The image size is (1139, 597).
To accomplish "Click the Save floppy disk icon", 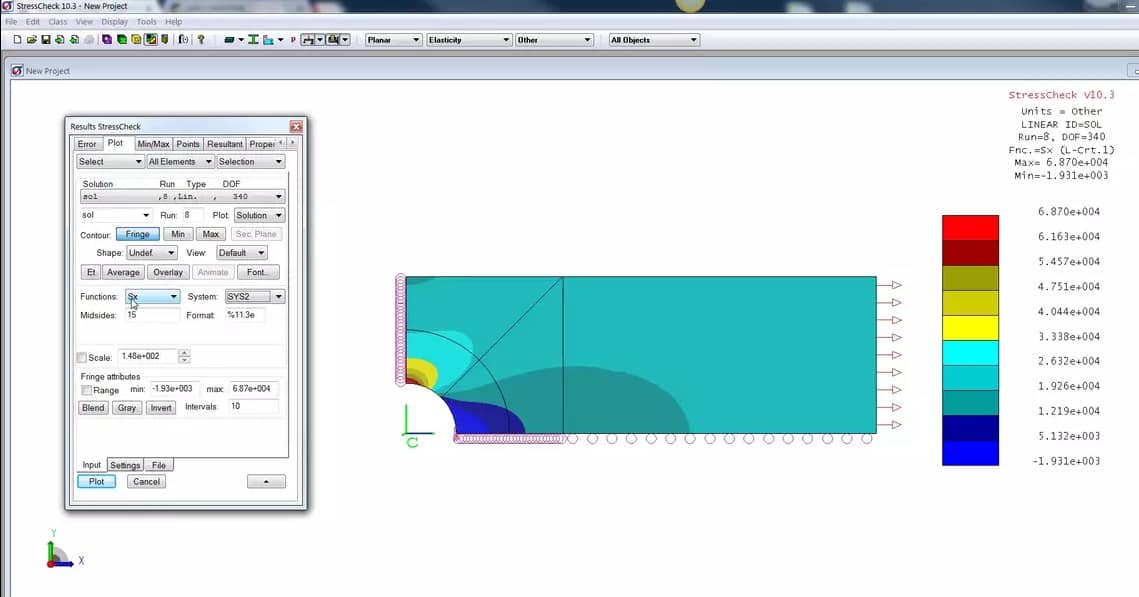I will tap(46, 40).
